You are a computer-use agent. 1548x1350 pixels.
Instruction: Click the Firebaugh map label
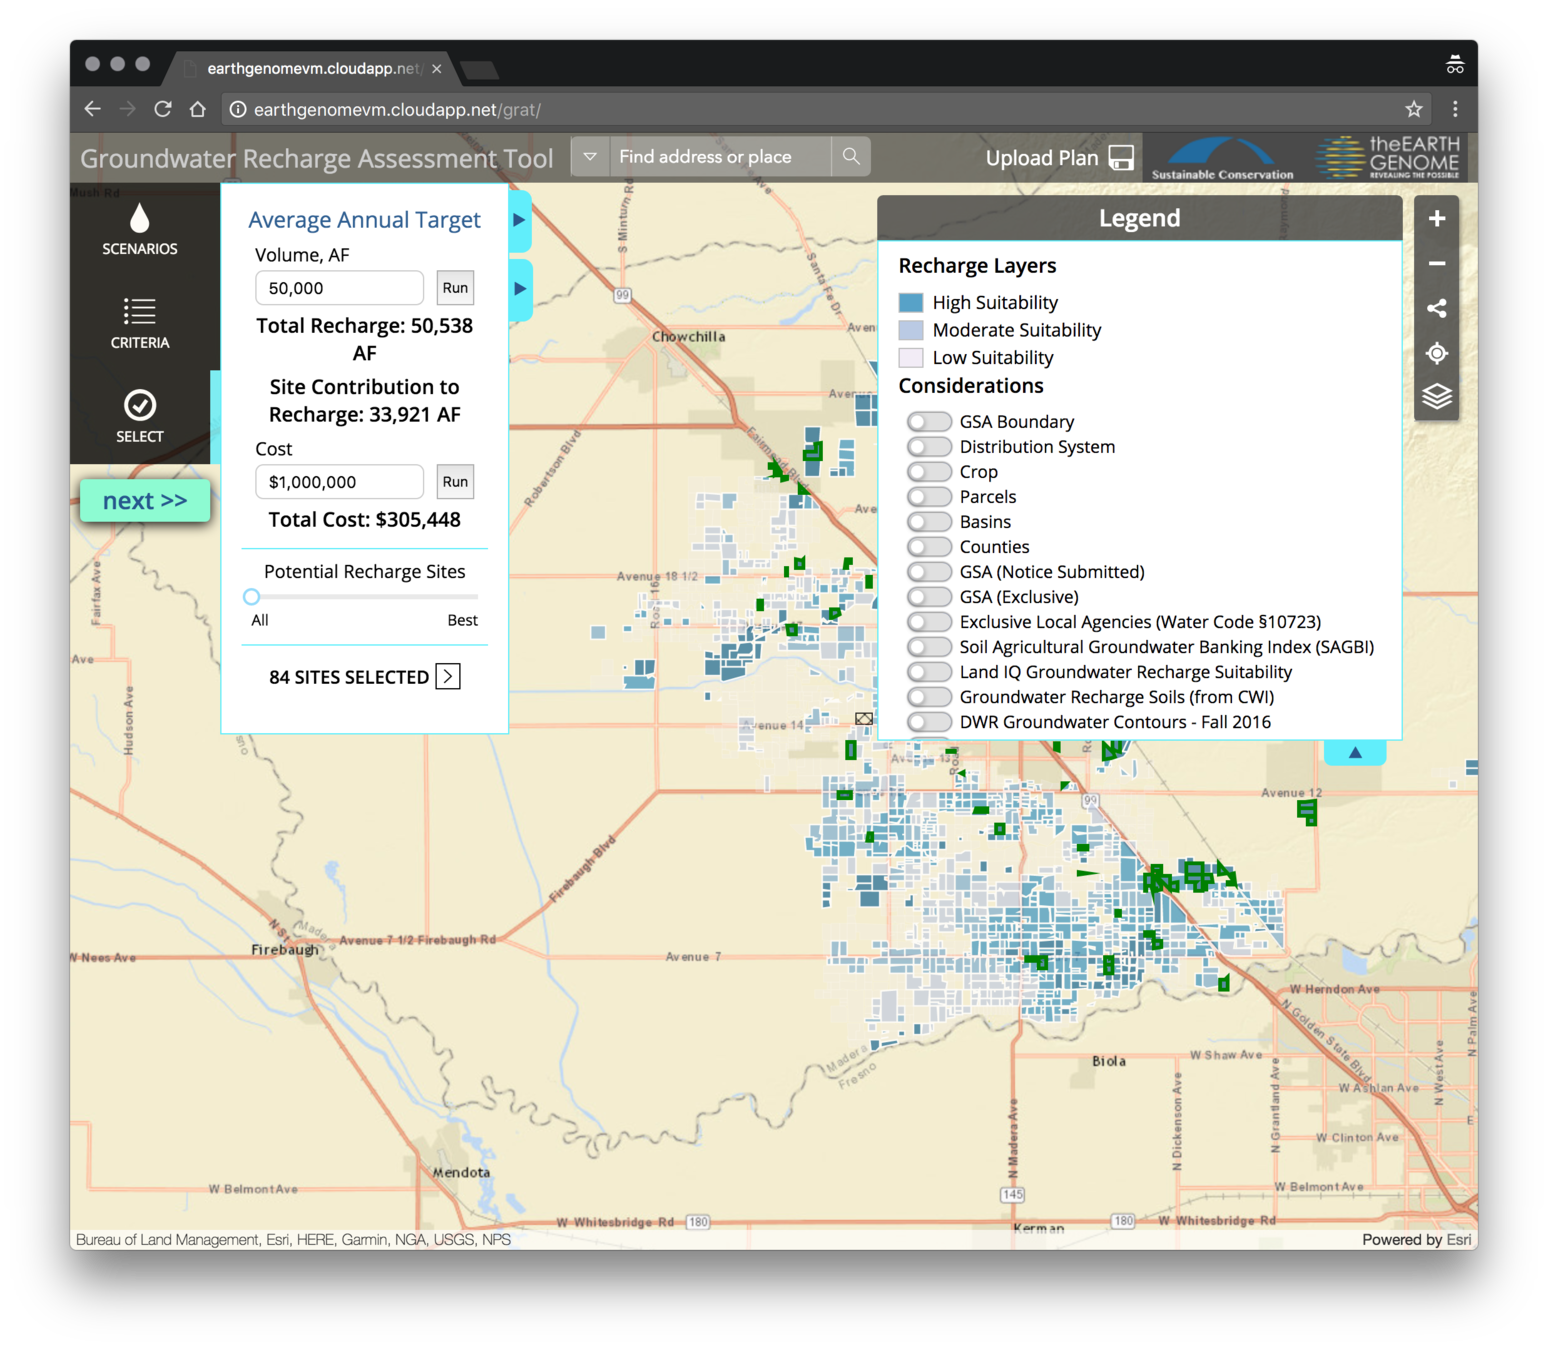click(285, 949)
